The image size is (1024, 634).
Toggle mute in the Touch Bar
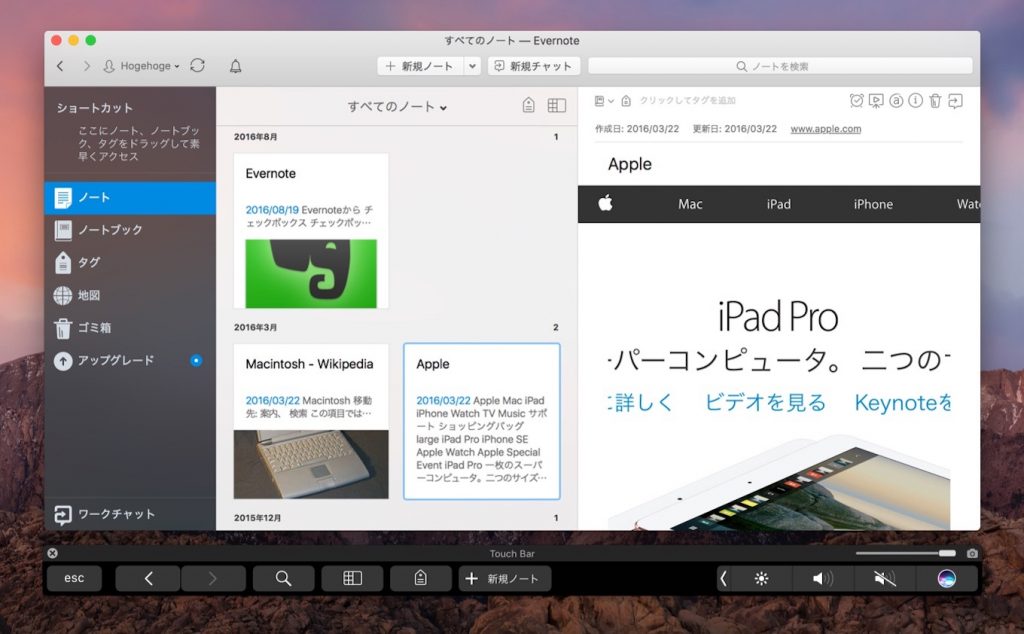(885, 578)
